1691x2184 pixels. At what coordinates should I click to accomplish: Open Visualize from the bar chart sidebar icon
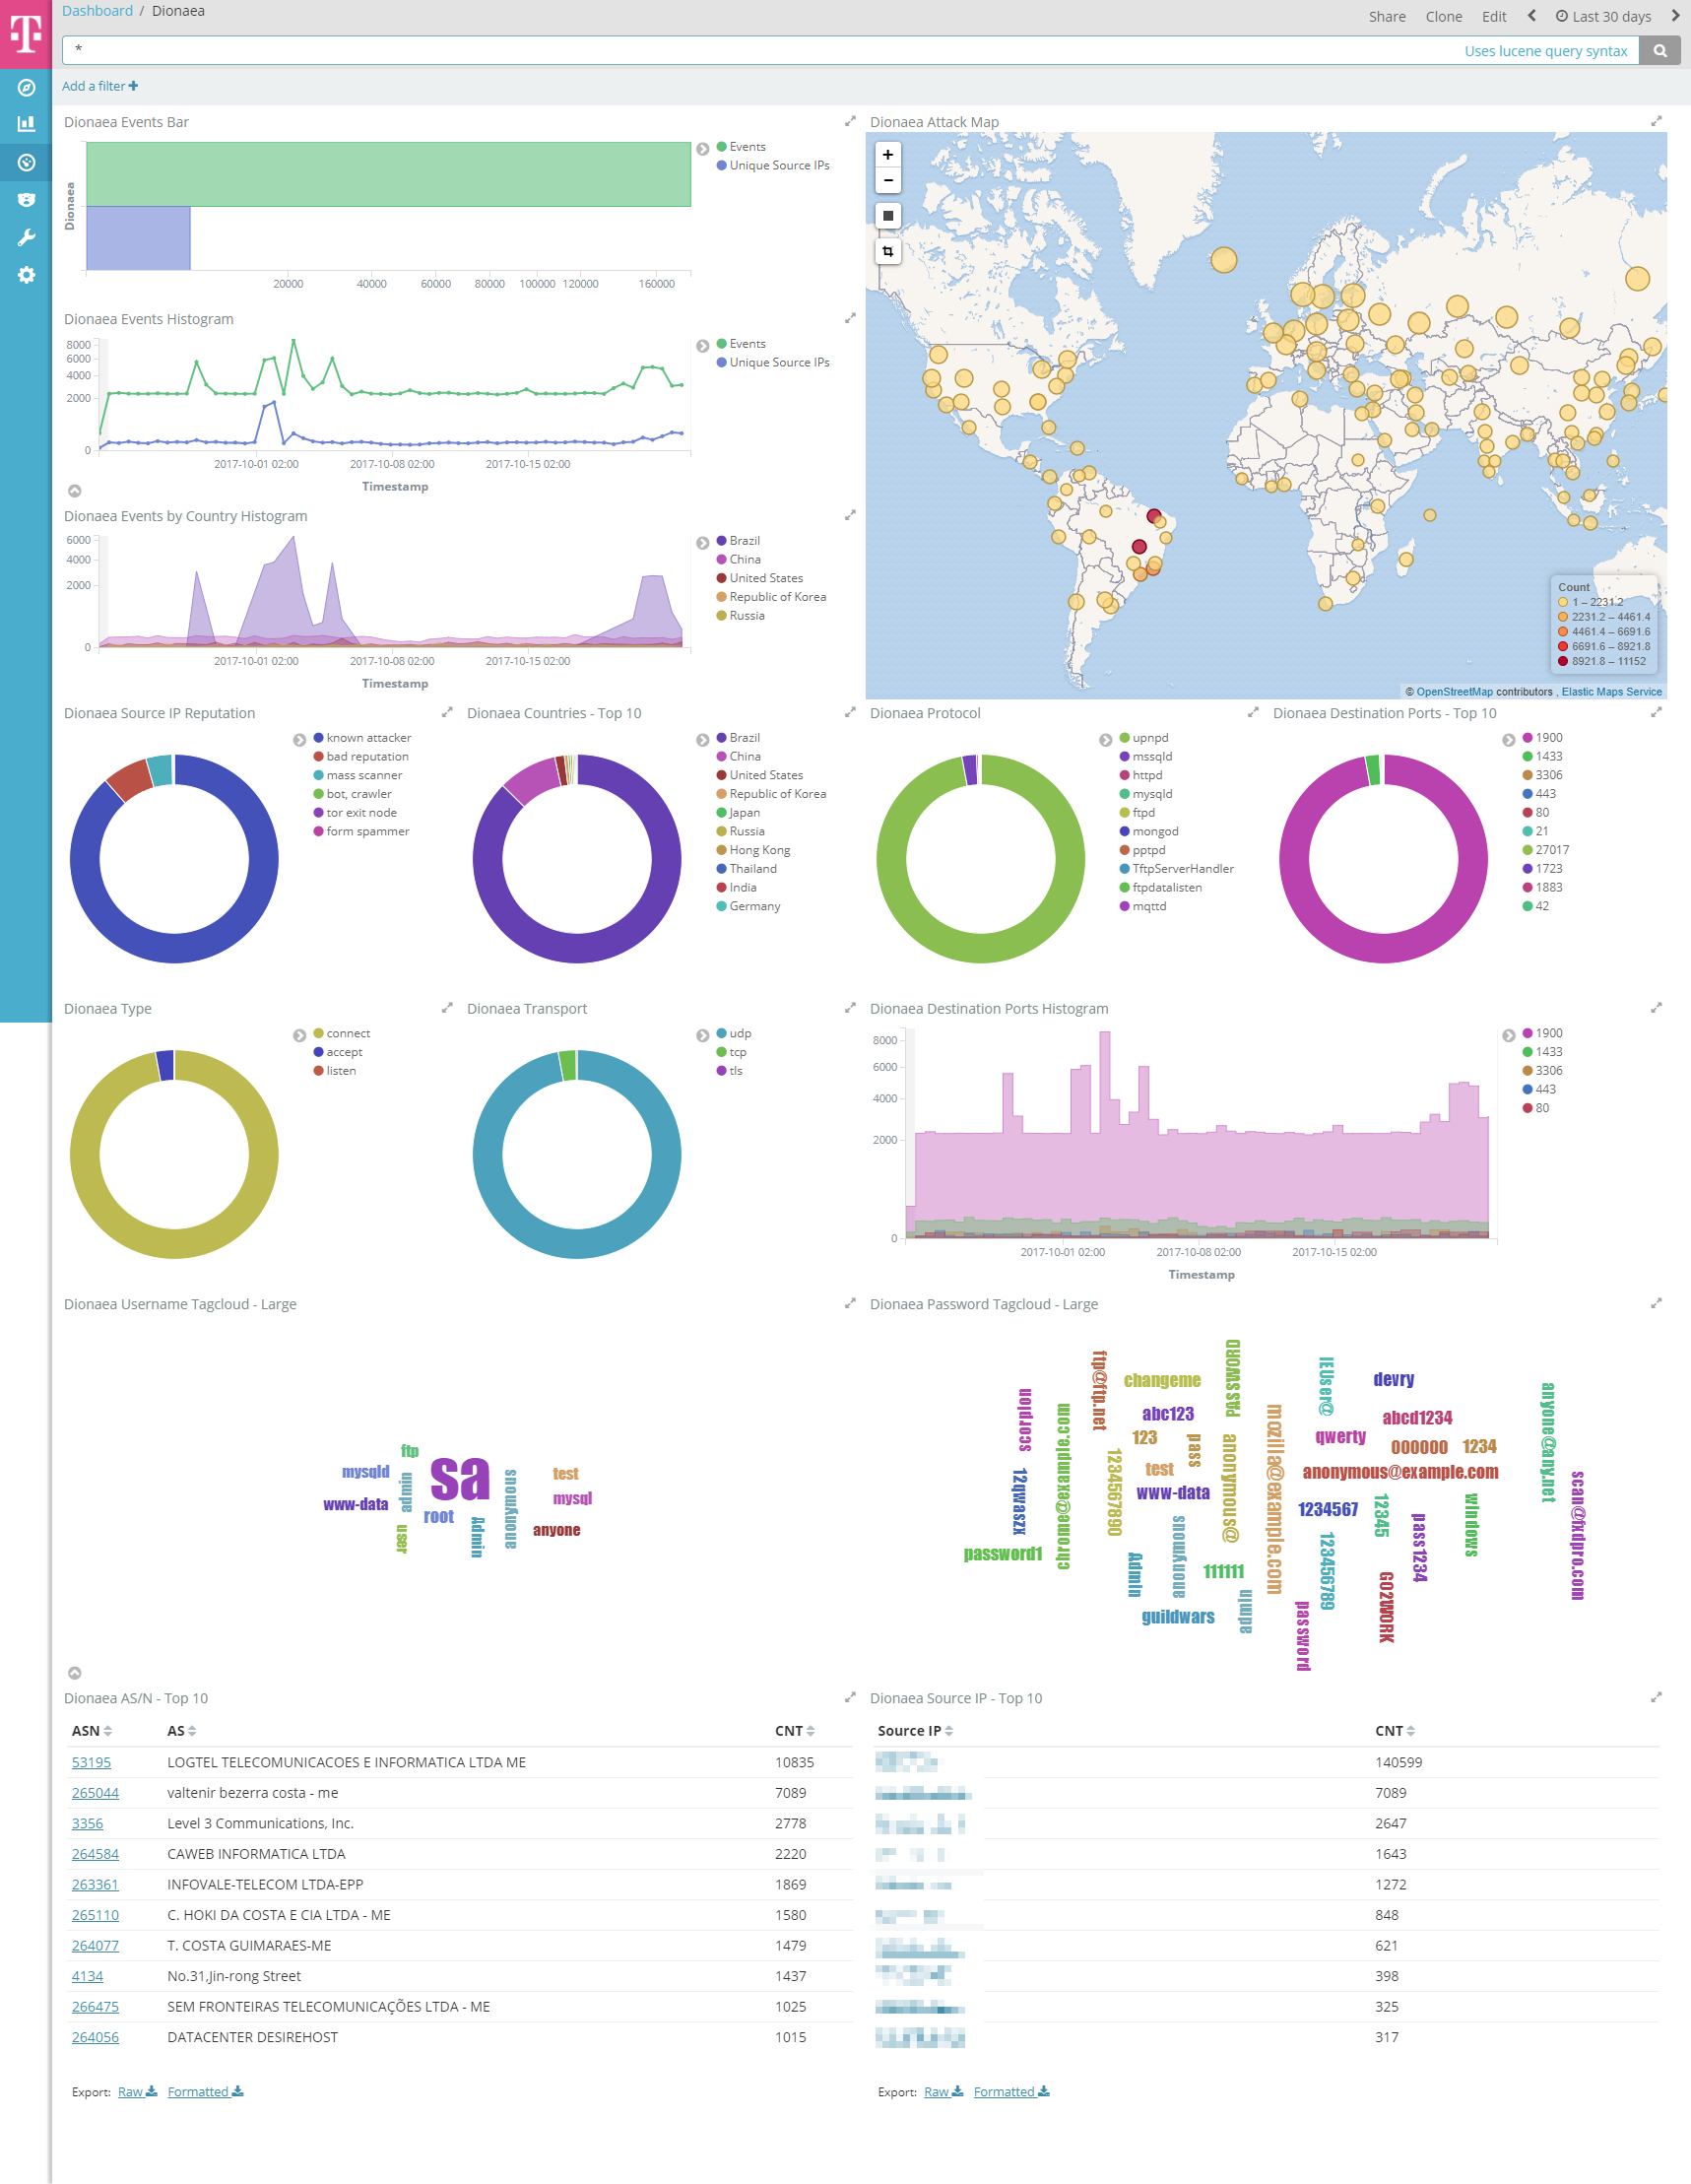[x=26, y=124]
